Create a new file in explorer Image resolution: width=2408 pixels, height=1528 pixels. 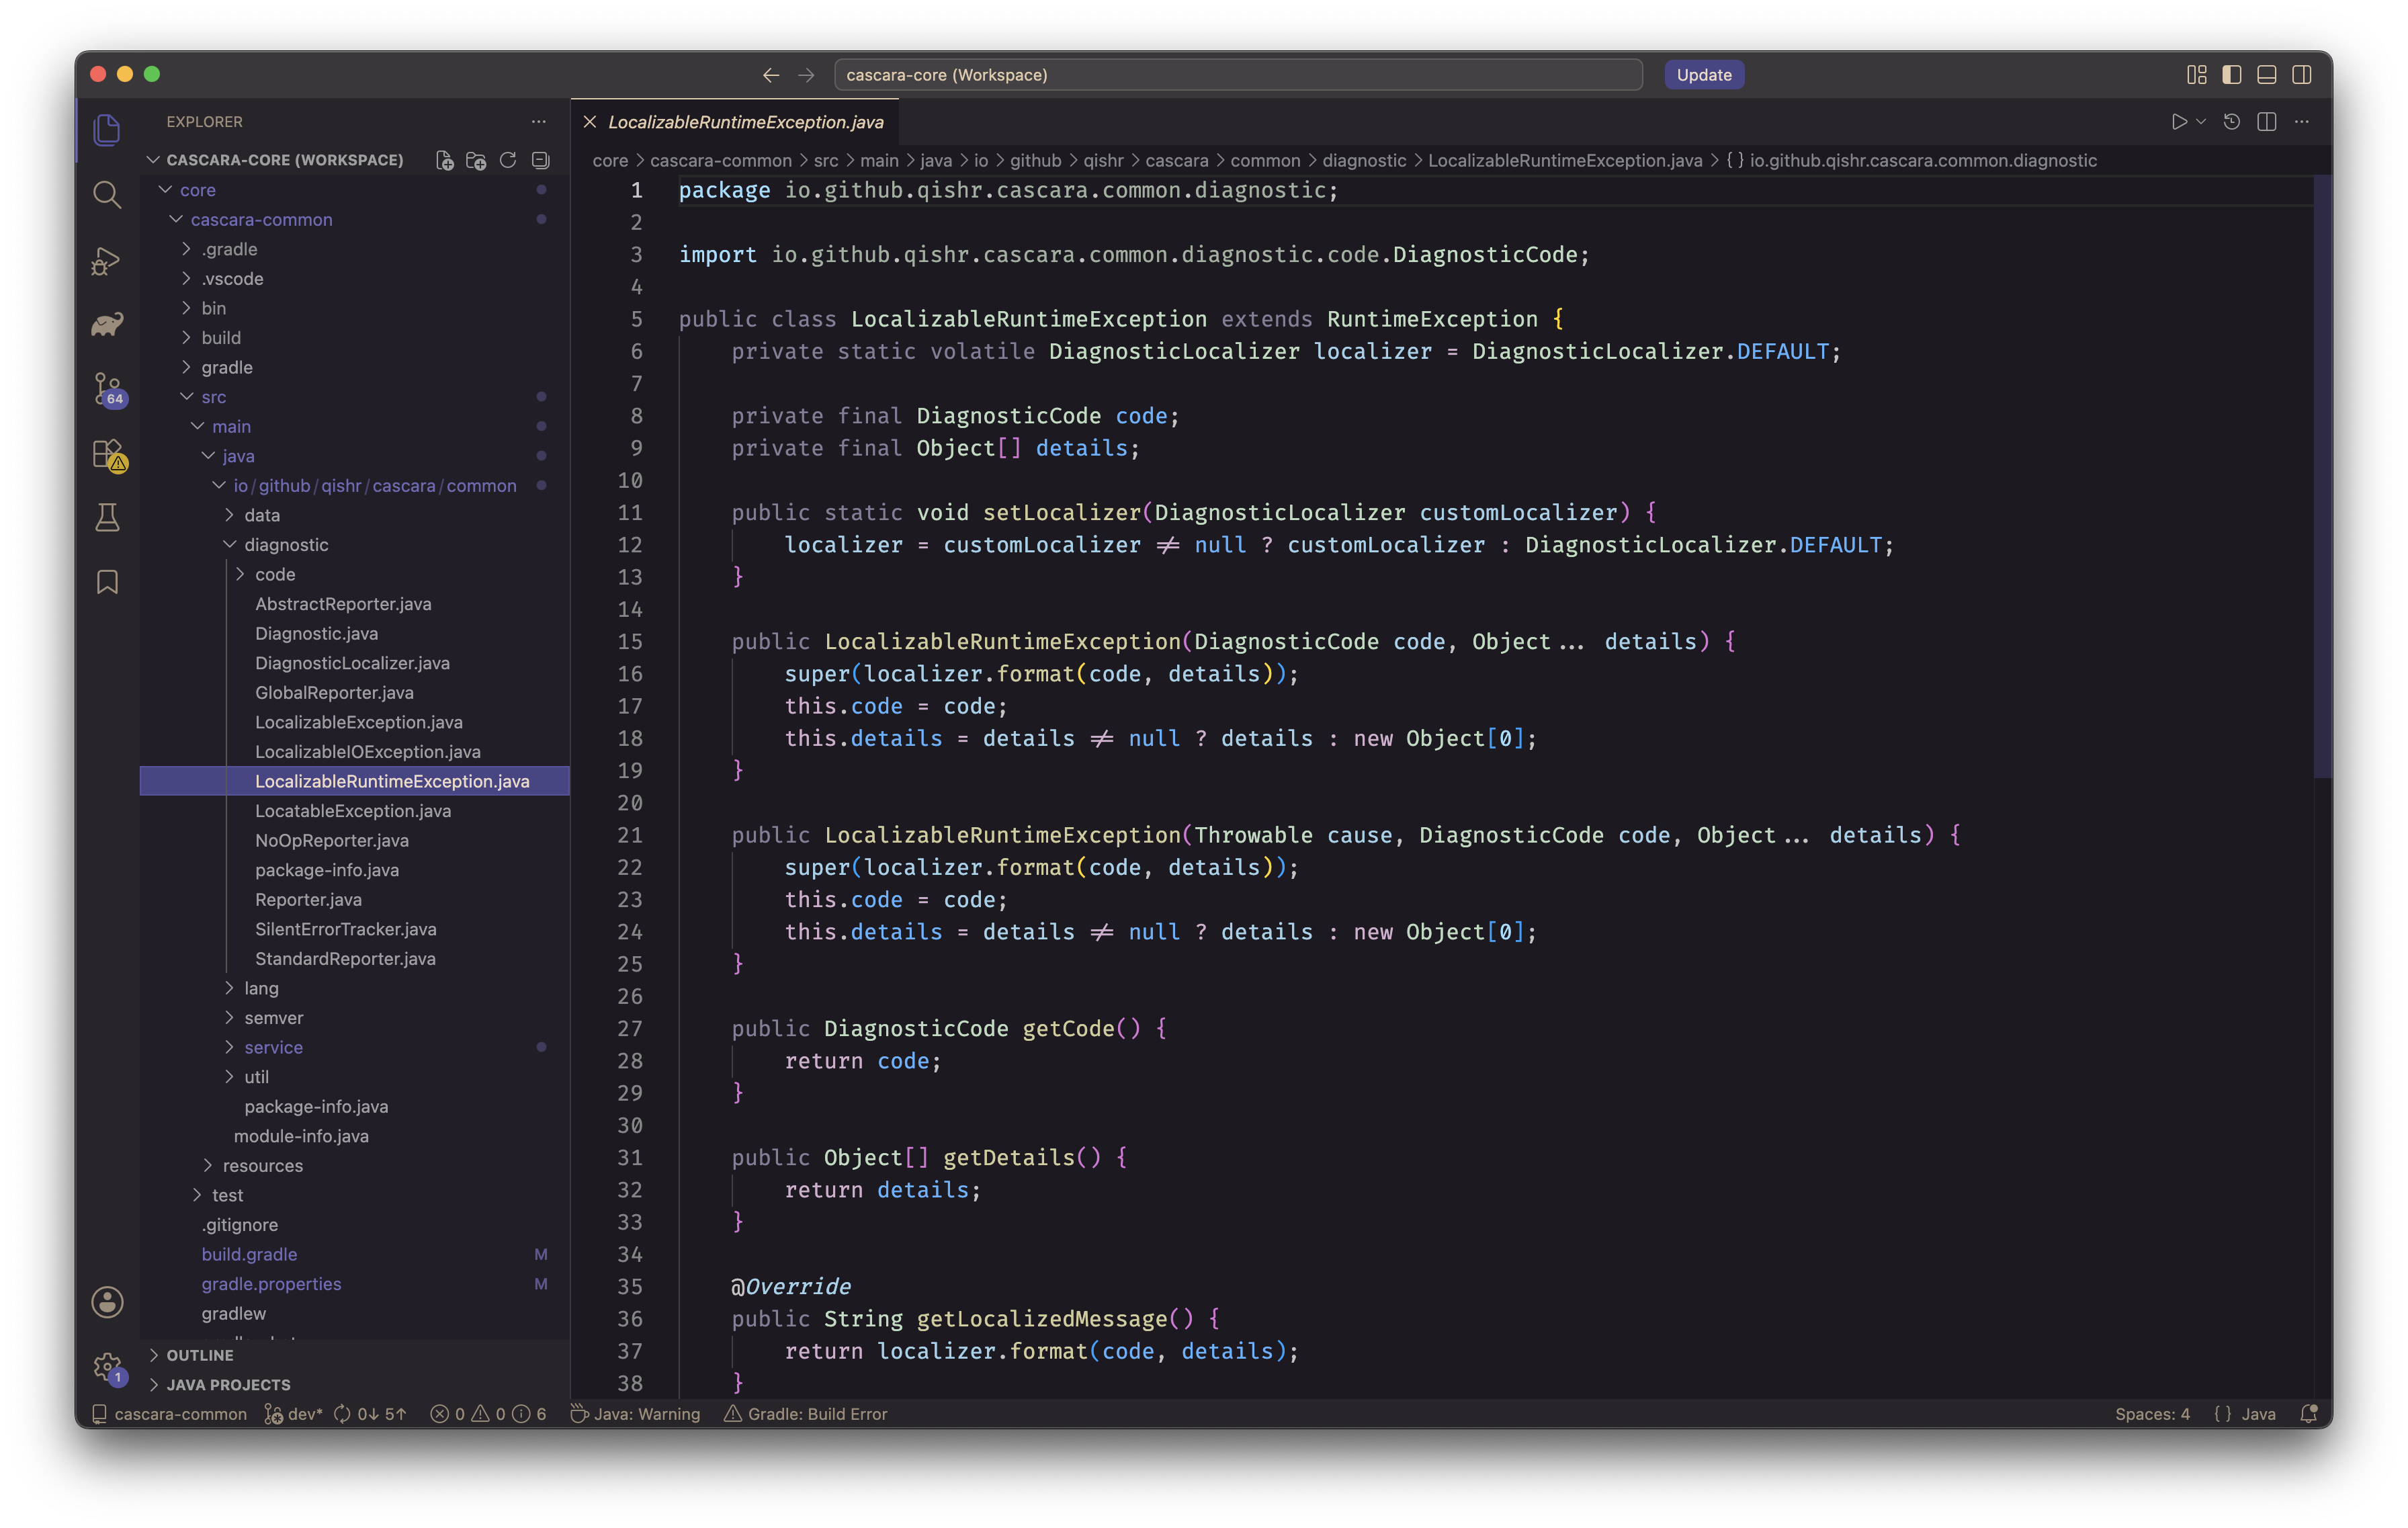445,160
